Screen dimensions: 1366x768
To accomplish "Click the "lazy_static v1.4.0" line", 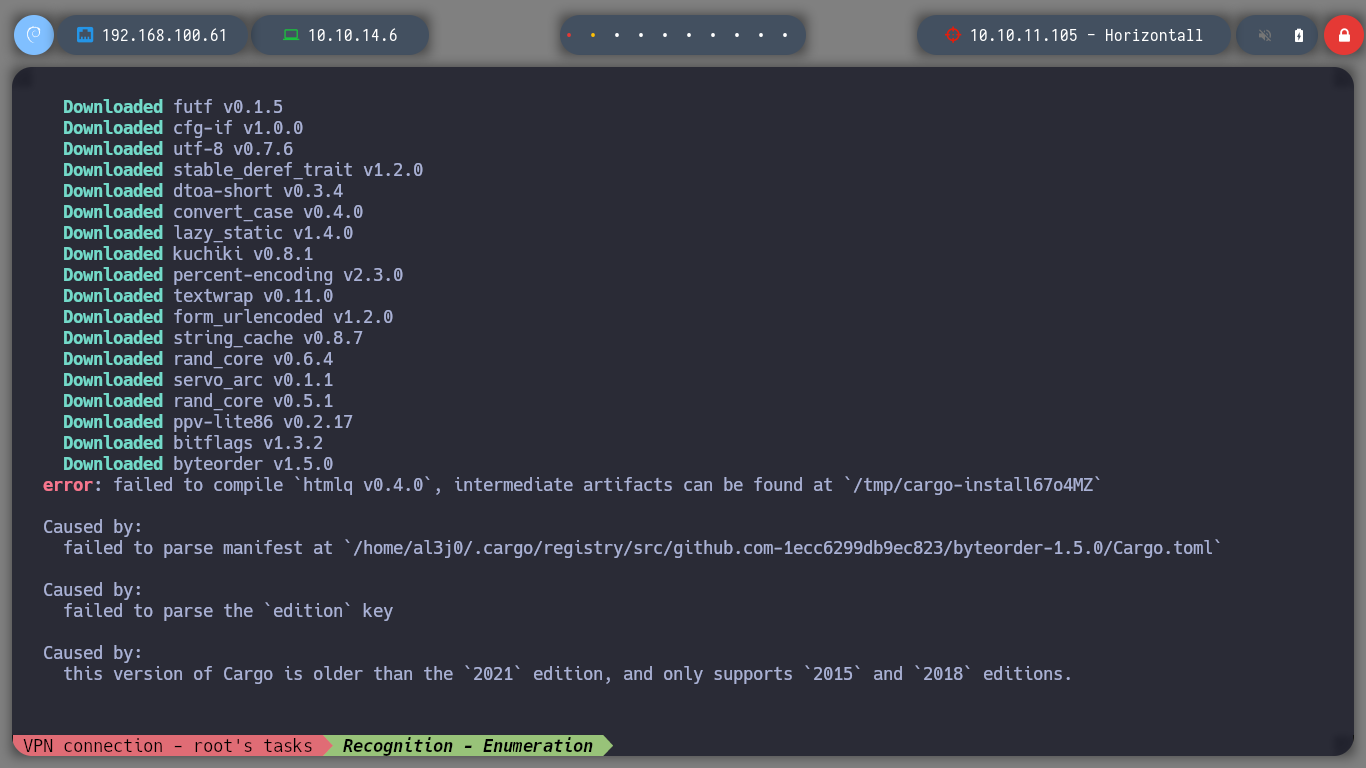I will click(x=263, y=233).
